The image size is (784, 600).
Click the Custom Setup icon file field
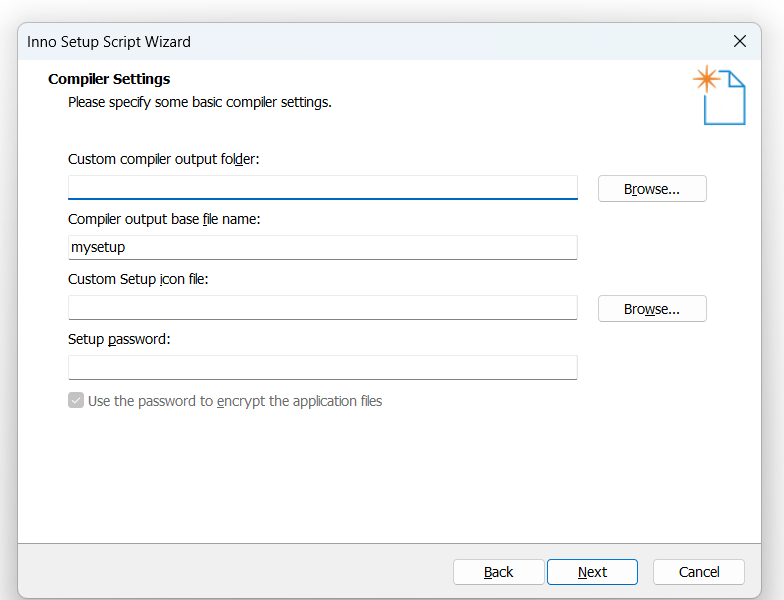[x=322, y=308]
